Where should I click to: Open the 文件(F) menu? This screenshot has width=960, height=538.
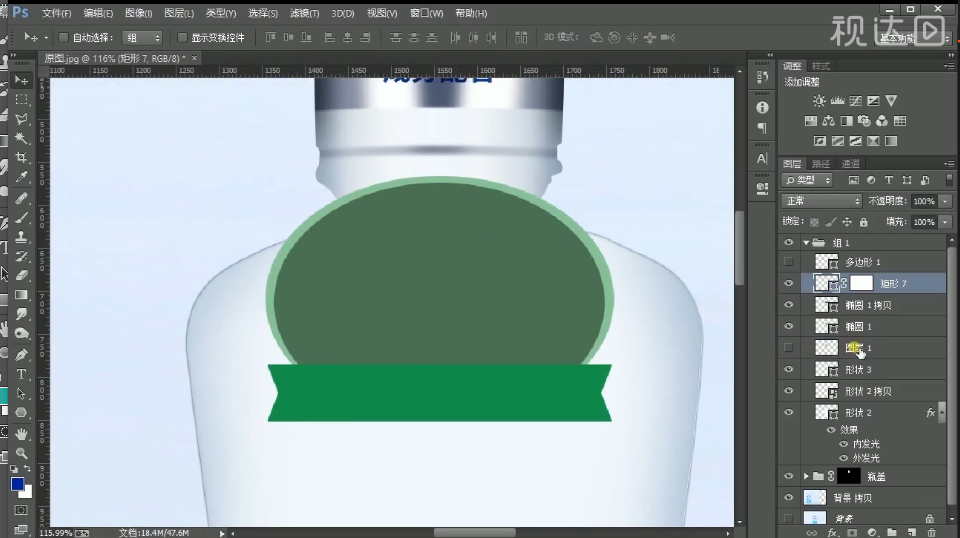(56, 13)
